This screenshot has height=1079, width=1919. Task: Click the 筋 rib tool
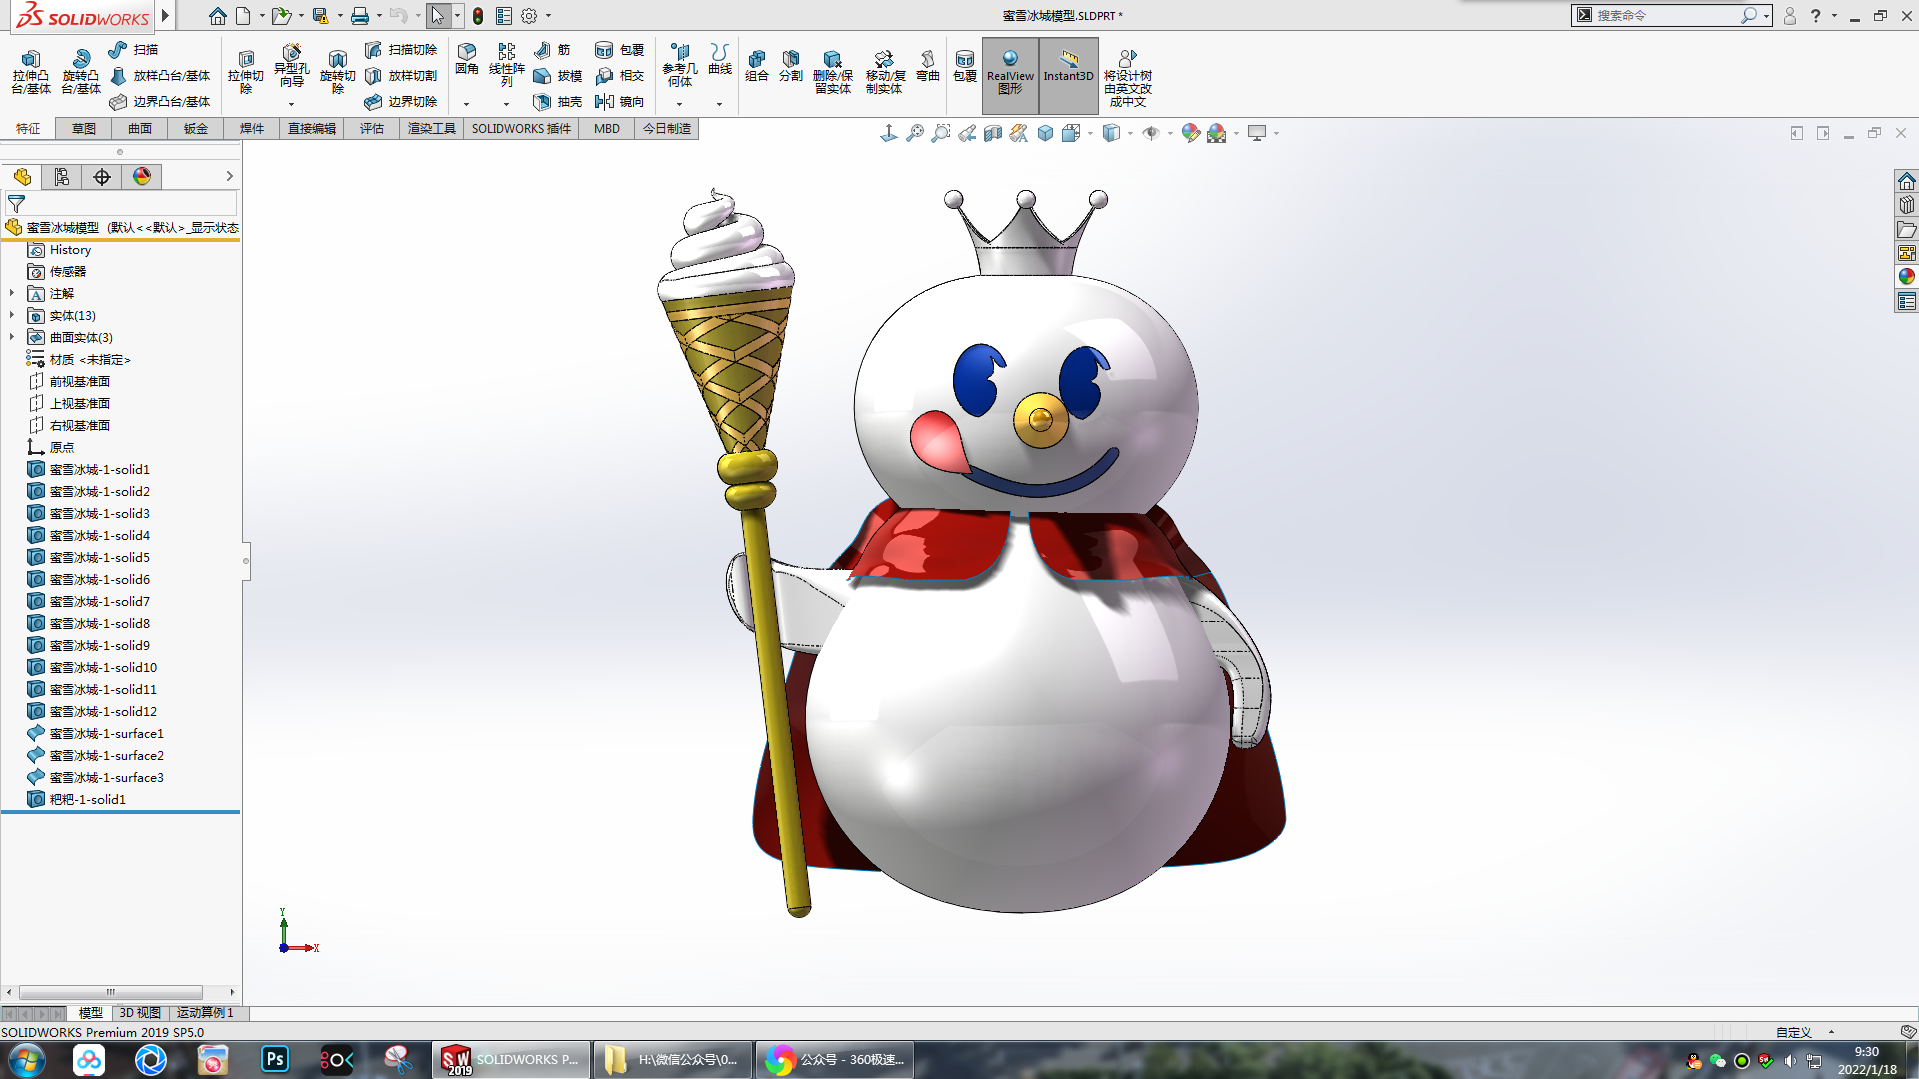(x=552, y=49)
